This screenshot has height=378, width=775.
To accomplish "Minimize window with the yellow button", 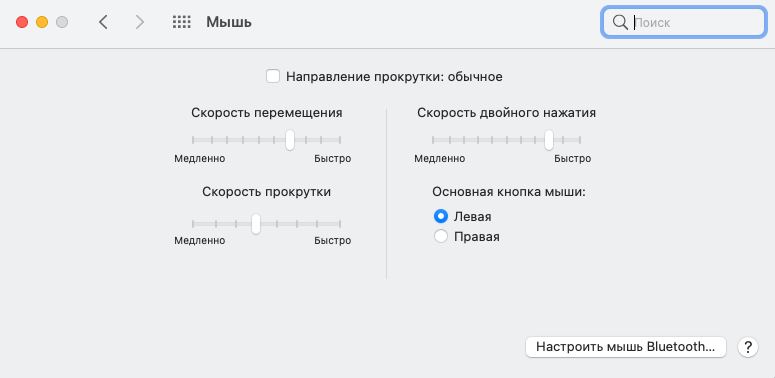I will tap(42, 22).
